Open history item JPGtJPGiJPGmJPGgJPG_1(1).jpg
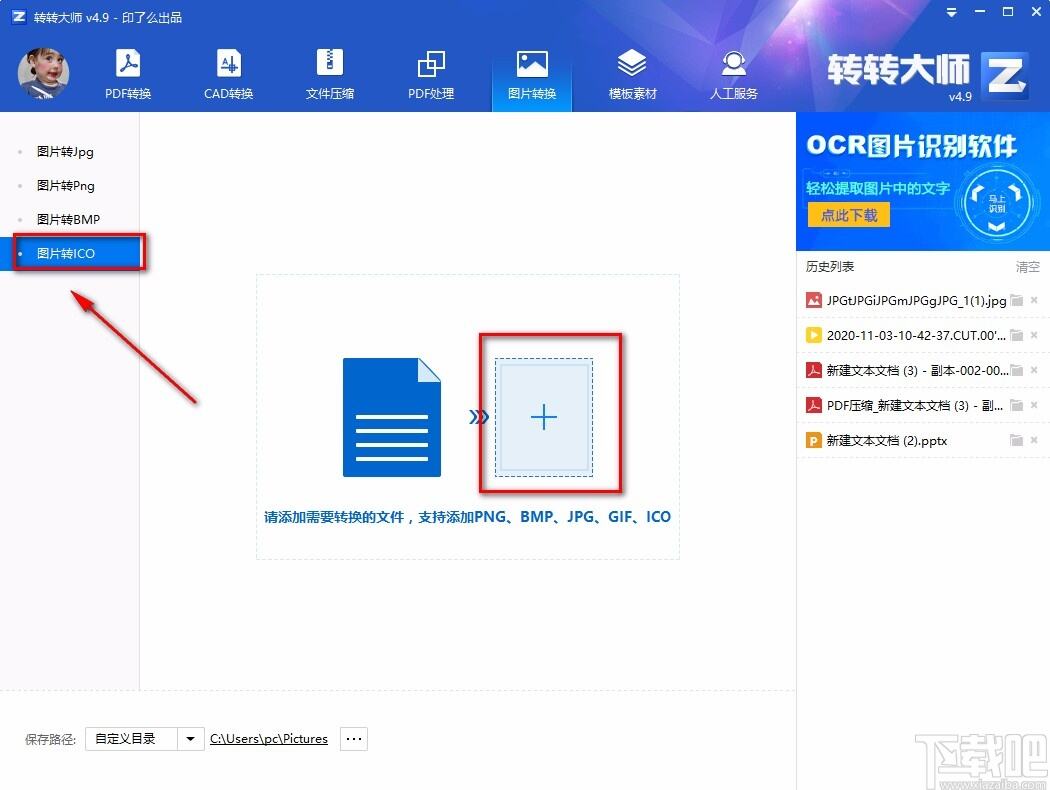The width and height of the screenshot is (1050, 790). pyautogui.click(x=916, y=301)
